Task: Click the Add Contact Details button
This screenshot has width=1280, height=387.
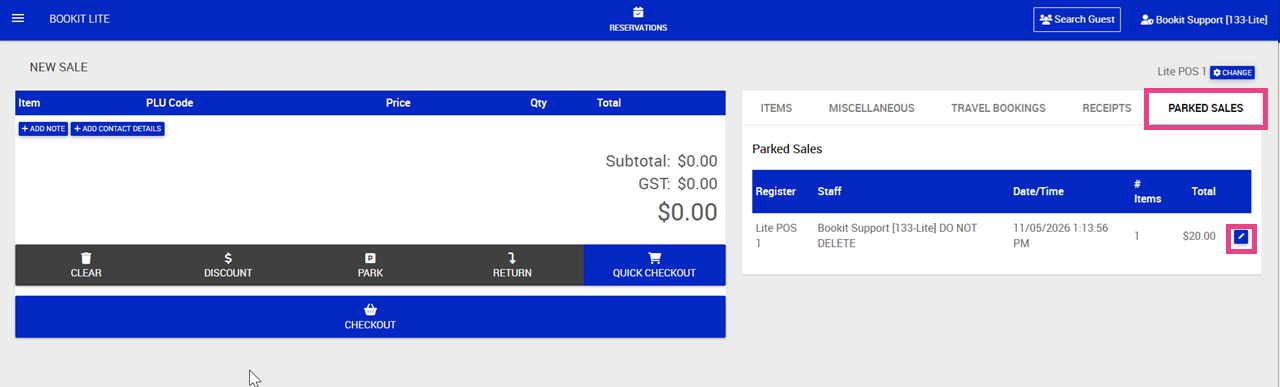Action: point(117,129)
